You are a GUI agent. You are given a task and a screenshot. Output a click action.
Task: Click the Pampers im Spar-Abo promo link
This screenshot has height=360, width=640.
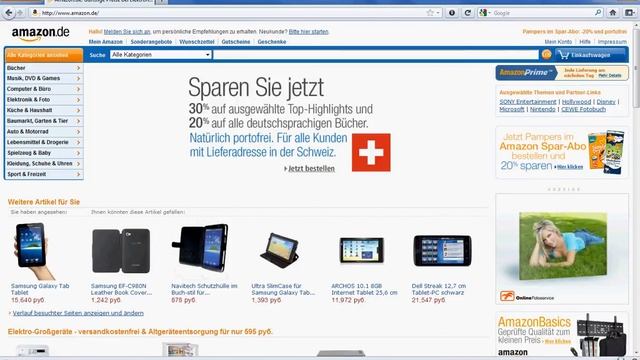tap(575, 31)
